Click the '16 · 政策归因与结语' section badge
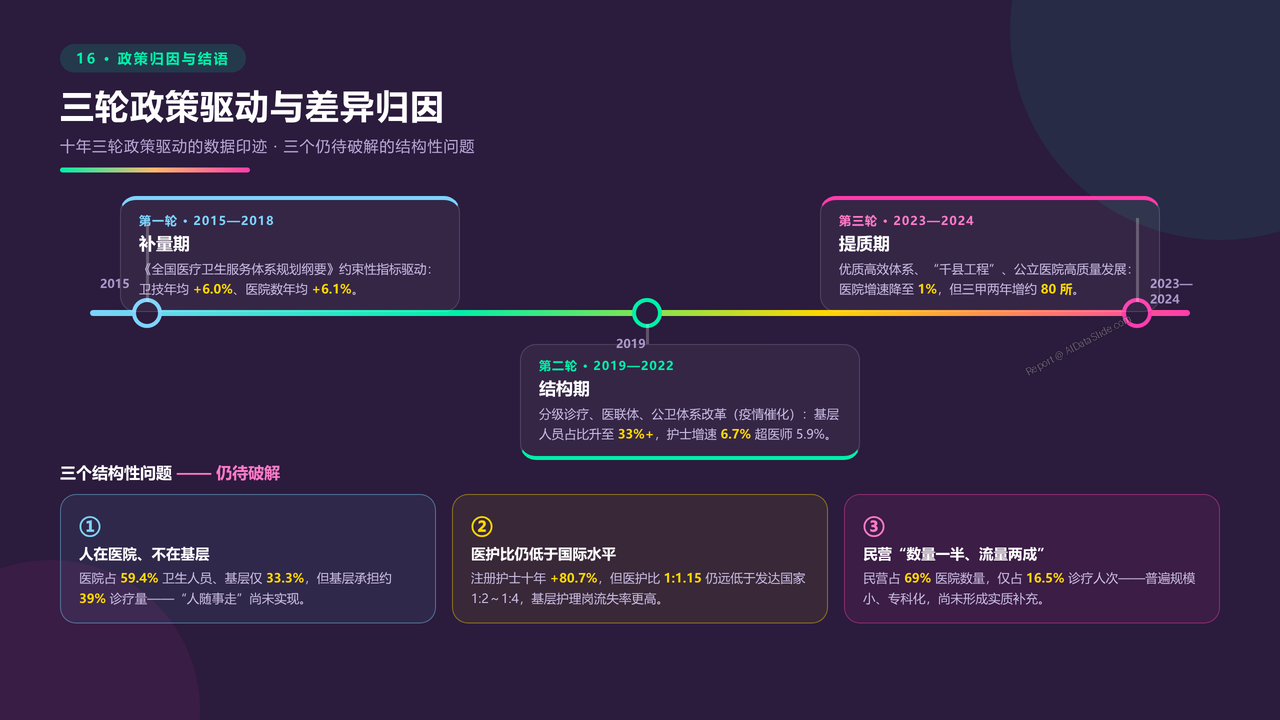This screenshot has width=1280, height=720. (152, 59)
